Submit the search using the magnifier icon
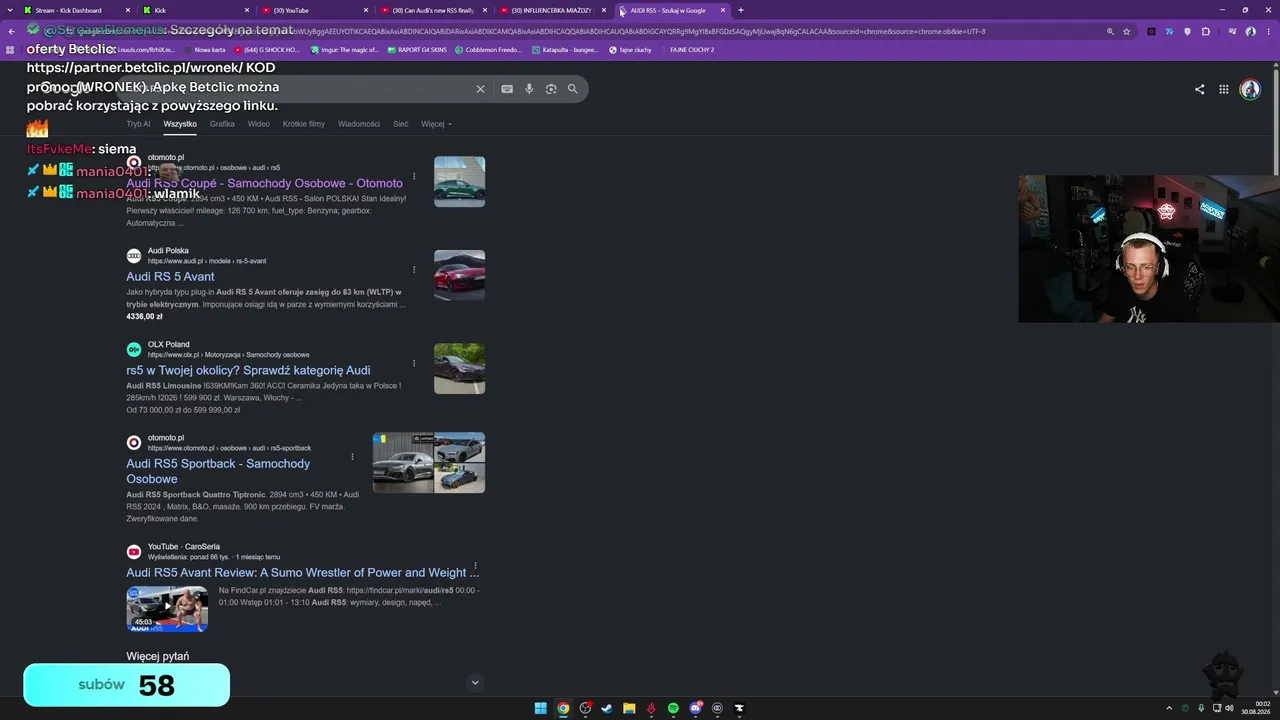Screen dimensions: 1280x720 (x=573, y=89)
